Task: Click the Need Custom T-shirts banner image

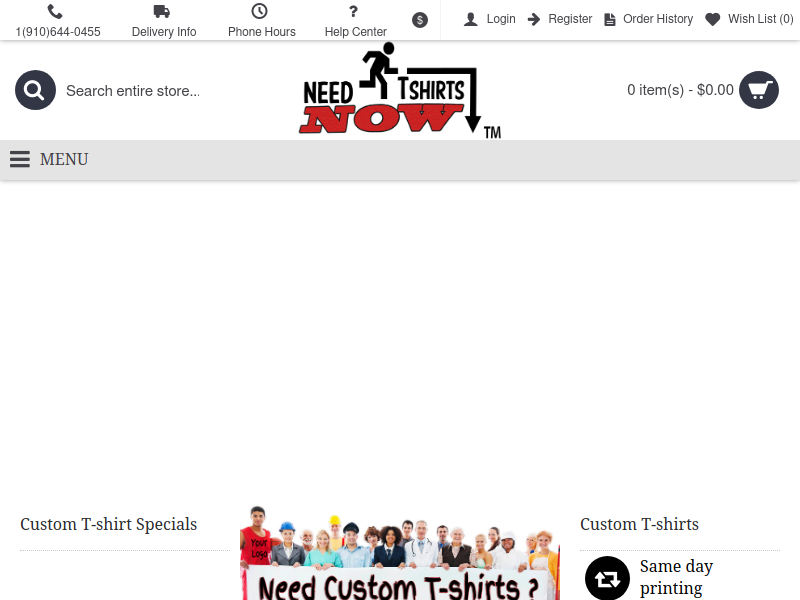Action: (400, 553)
